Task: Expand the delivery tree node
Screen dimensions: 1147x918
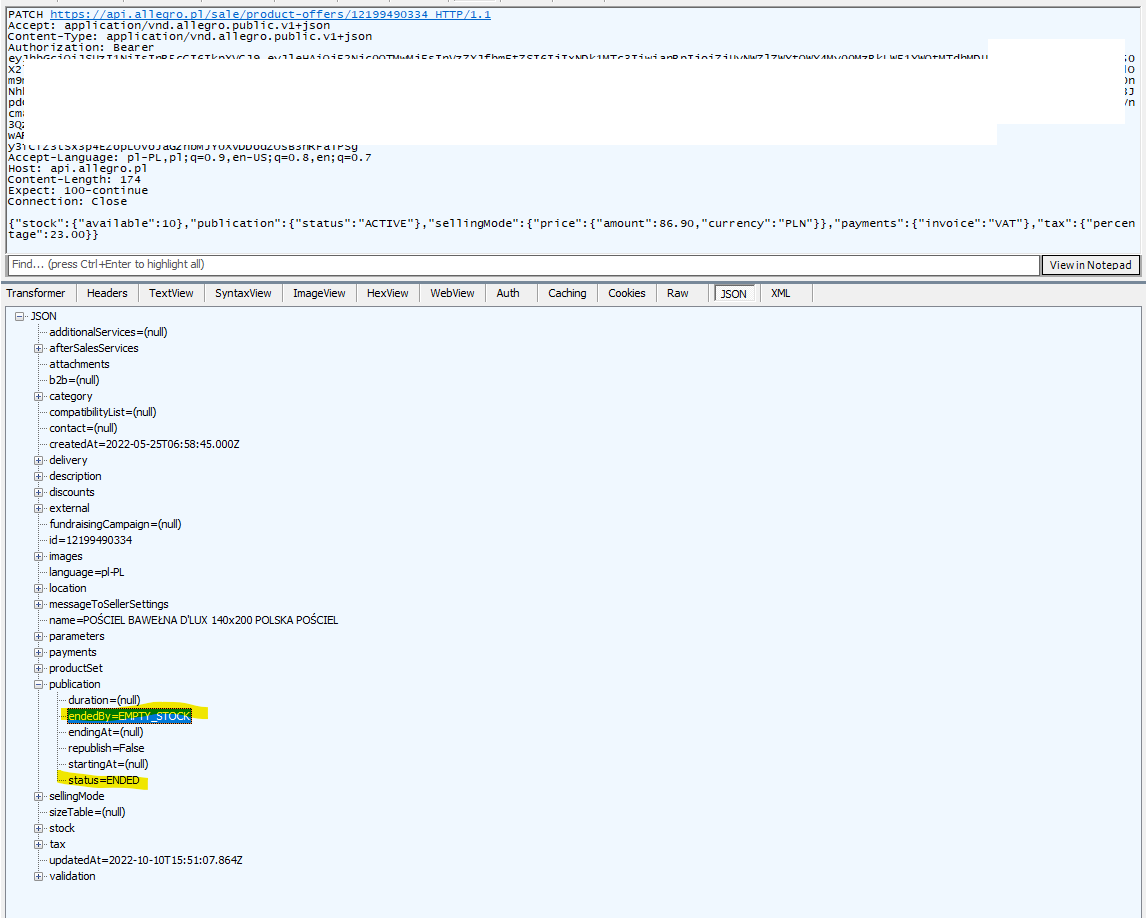Action: tap(38, 460)
